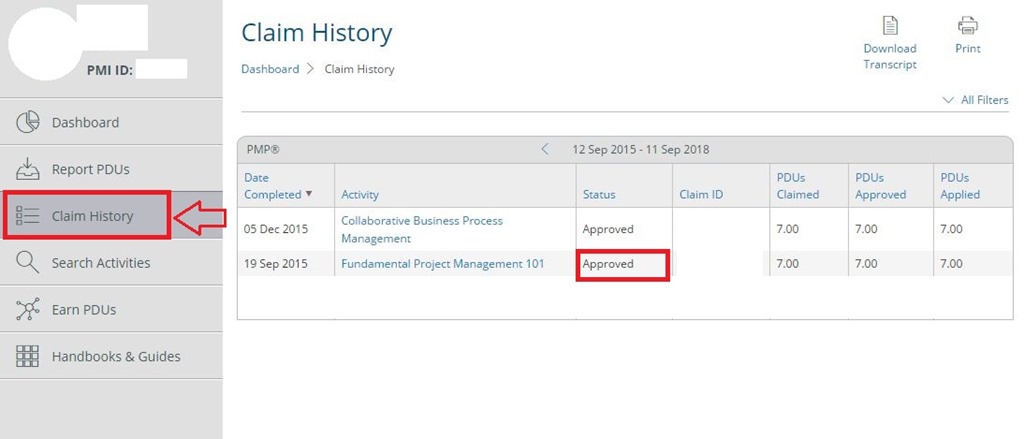Open Collaborative Business Process Management activity
Screen dimensions: 1024x439
(x=422, y=229)
